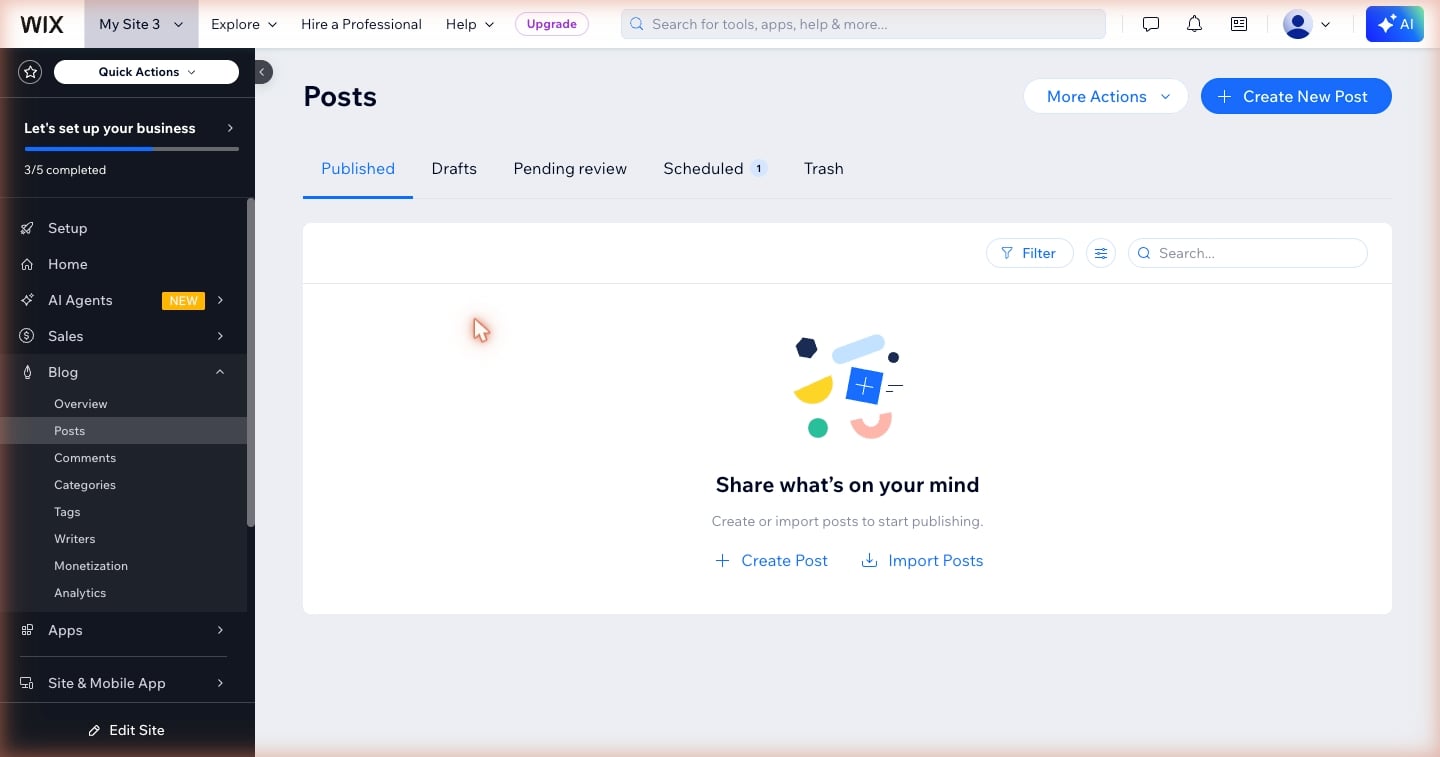This screenshot has height=757, width=1440.
Task: Expand the Site & Mobile App chevron
Action: point(220,683)
